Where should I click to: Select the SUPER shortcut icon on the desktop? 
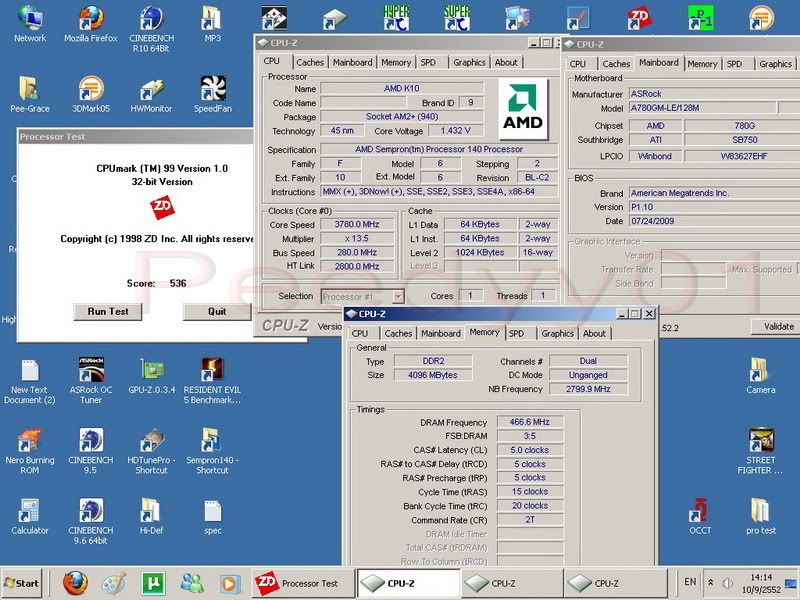pyautogui.click(x=457, y=17)
